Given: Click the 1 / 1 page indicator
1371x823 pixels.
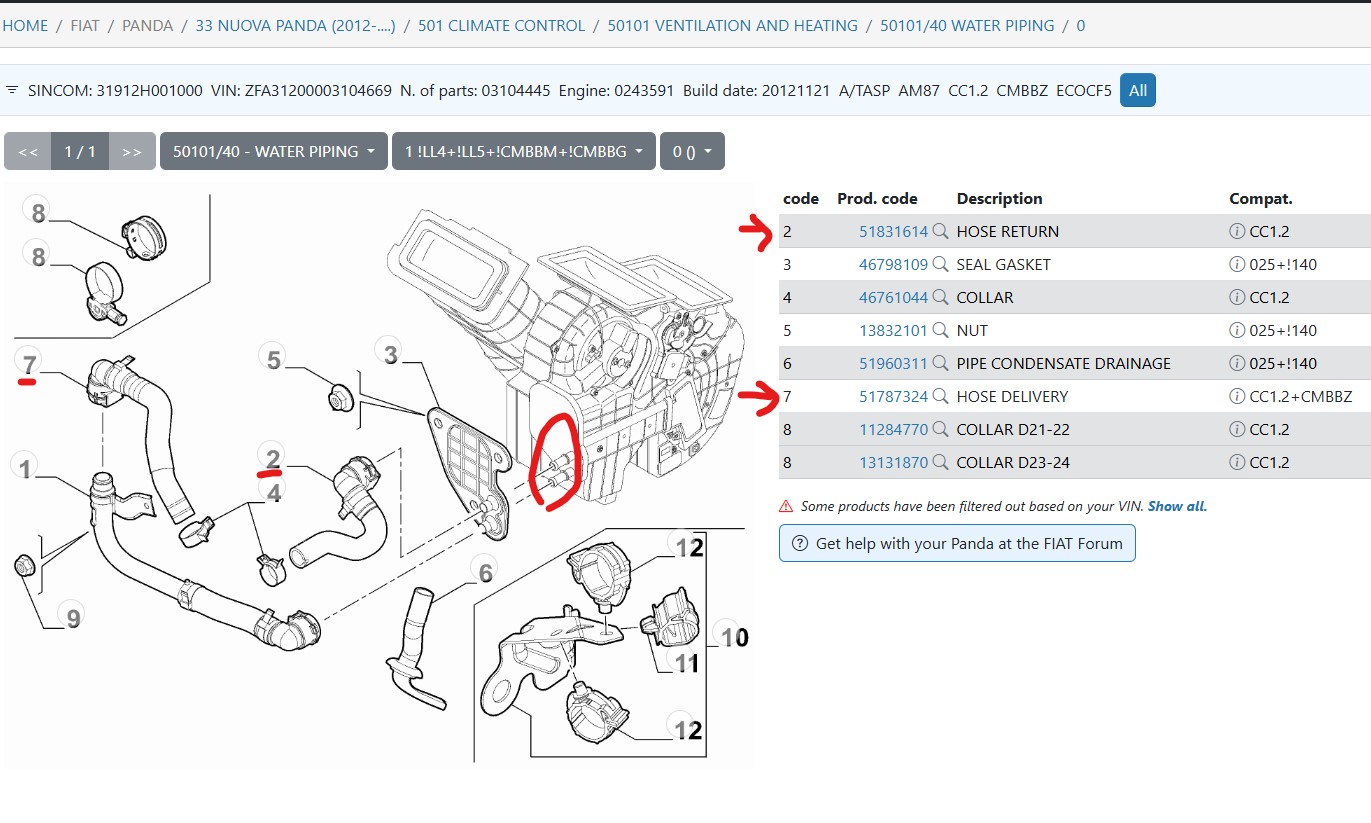Looking at the screenshot, I should pos(80,151).
